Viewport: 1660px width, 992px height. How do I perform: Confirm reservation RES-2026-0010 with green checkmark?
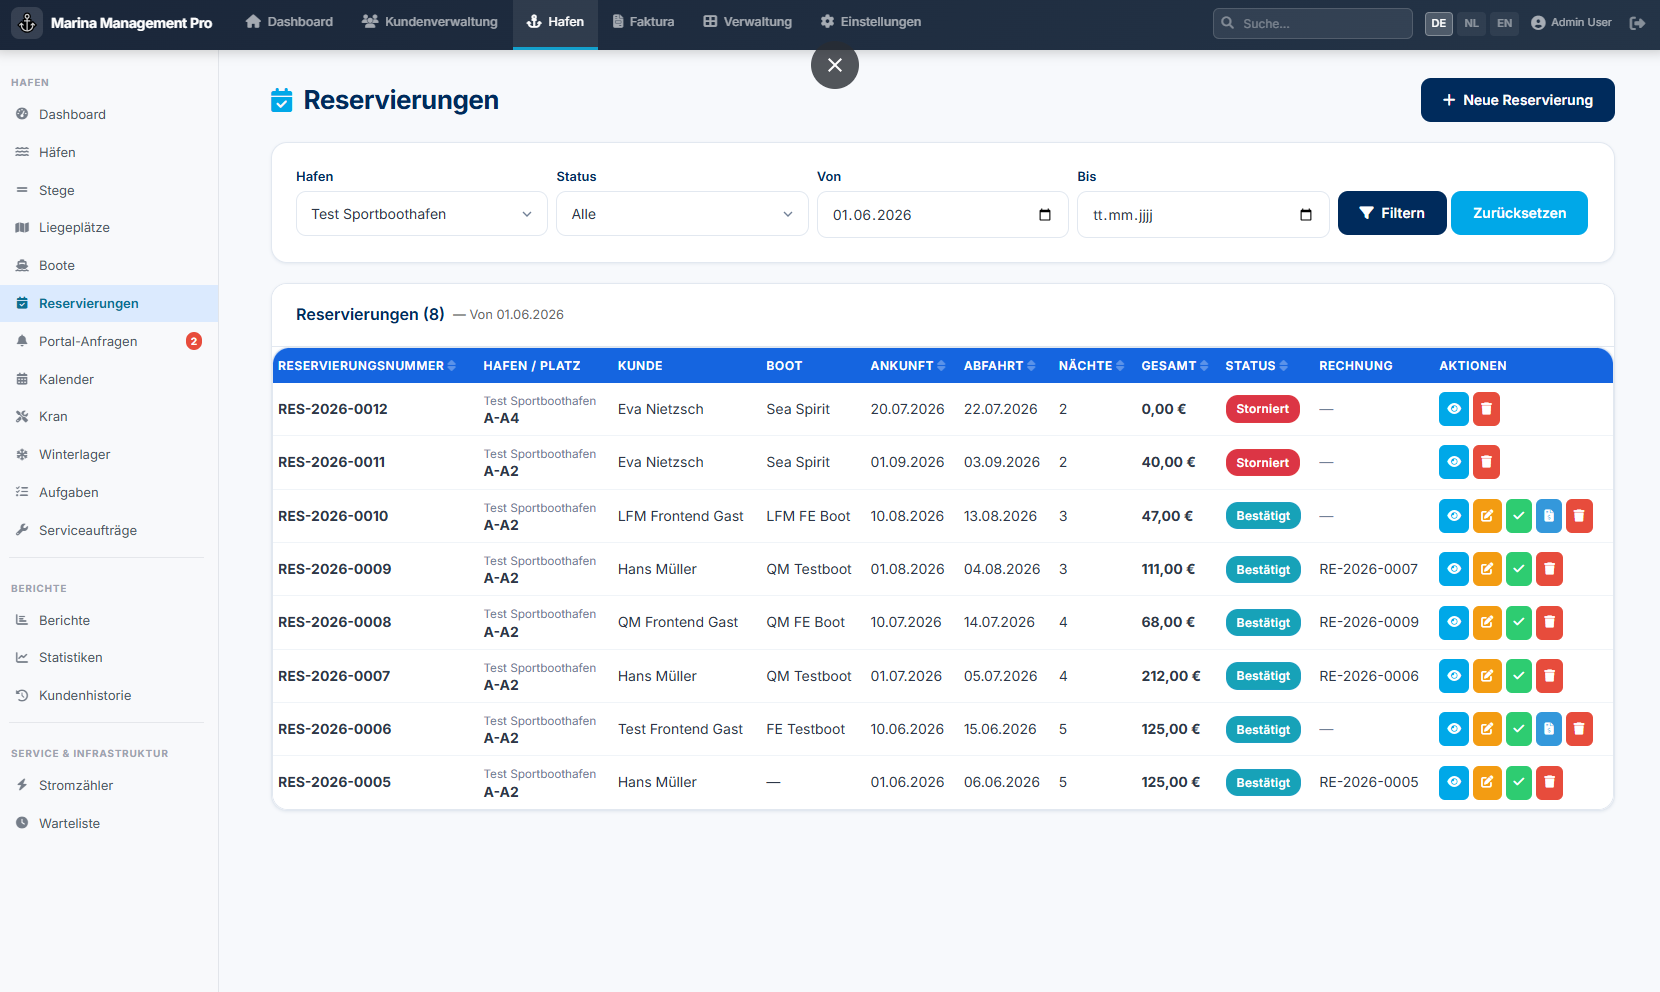tap(1519, 516)
